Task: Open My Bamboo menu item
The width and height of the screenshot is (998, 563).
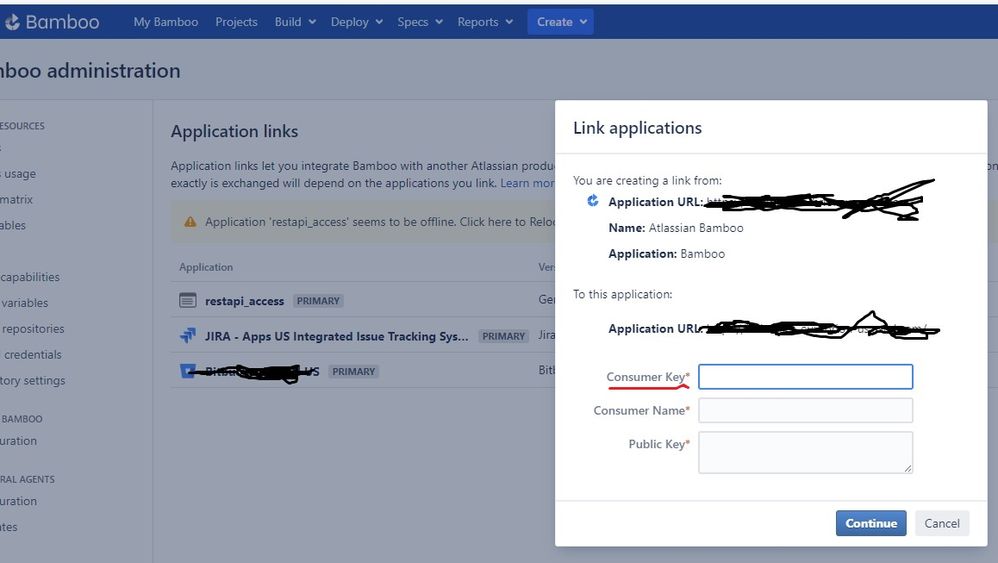Action: (x=165, y=22)
